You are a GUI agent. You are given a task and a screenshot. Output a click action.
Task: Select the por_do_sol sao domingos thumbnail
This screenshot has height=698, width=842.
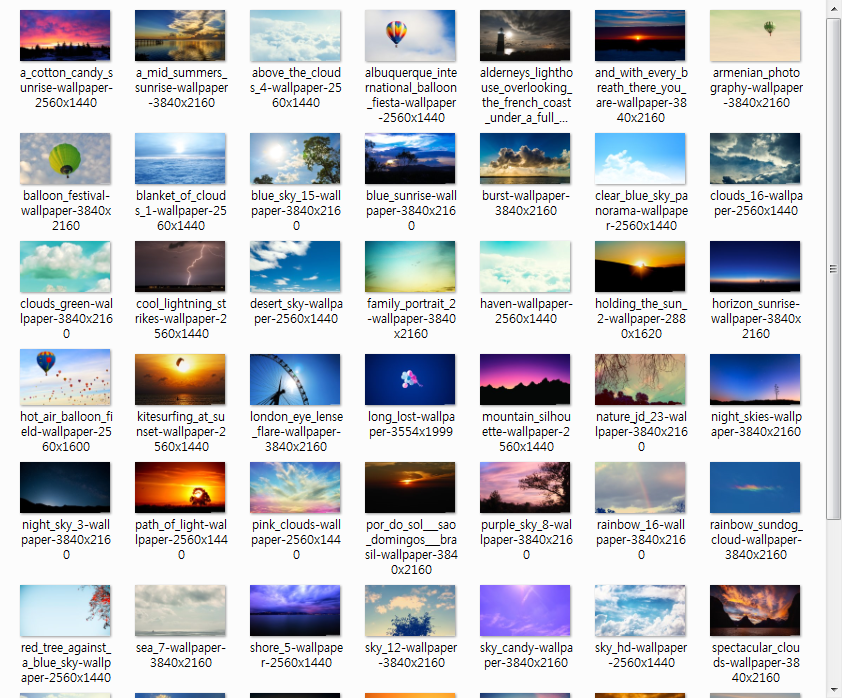click(410, 487)
